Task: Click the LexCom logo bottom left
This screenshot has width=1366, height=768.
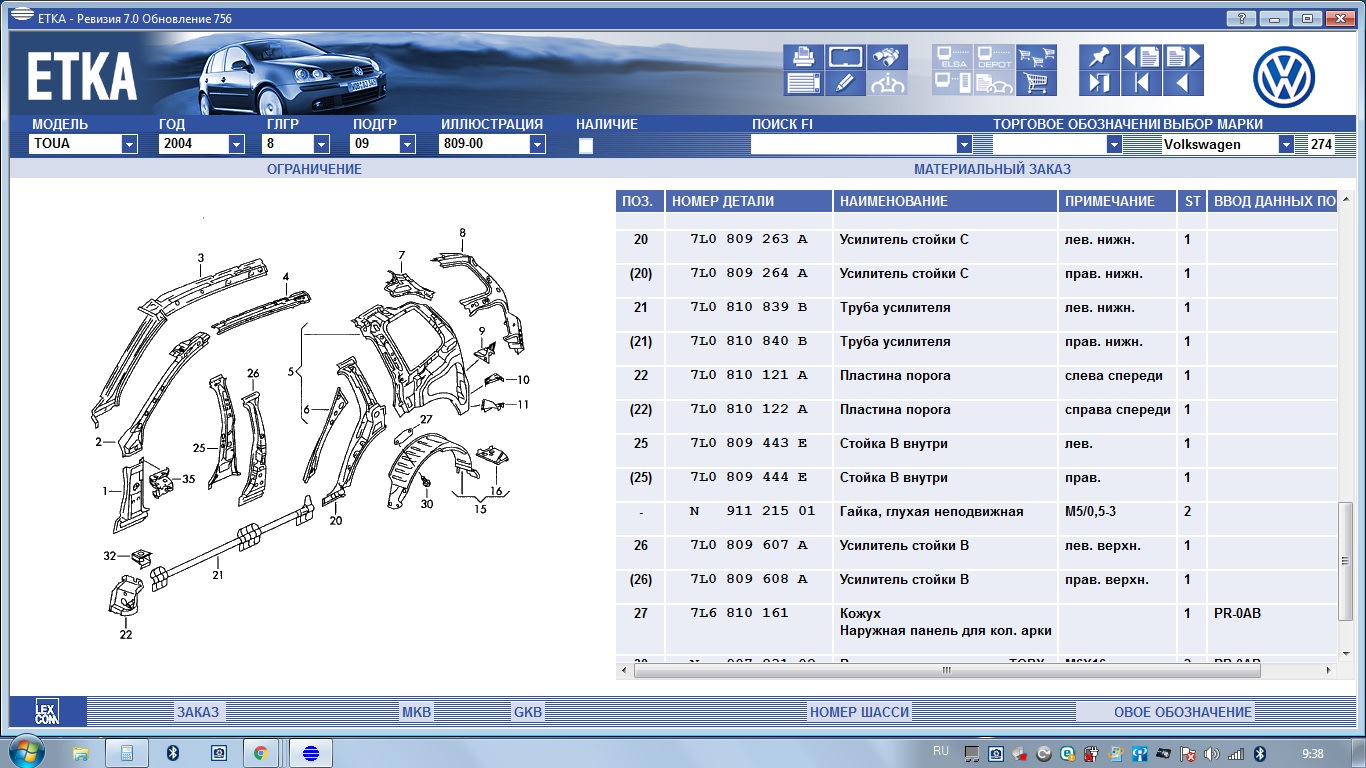Action: coord(47,712)
